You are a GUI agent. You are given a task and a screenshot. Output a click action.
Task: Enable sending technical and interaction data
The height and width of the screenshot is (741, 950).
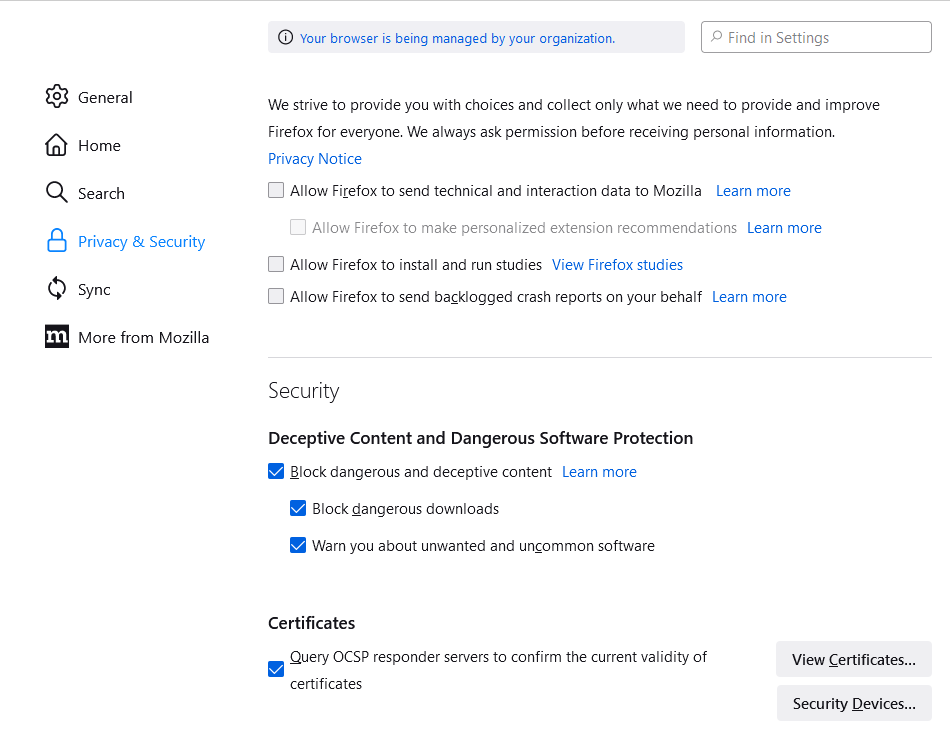276,190
